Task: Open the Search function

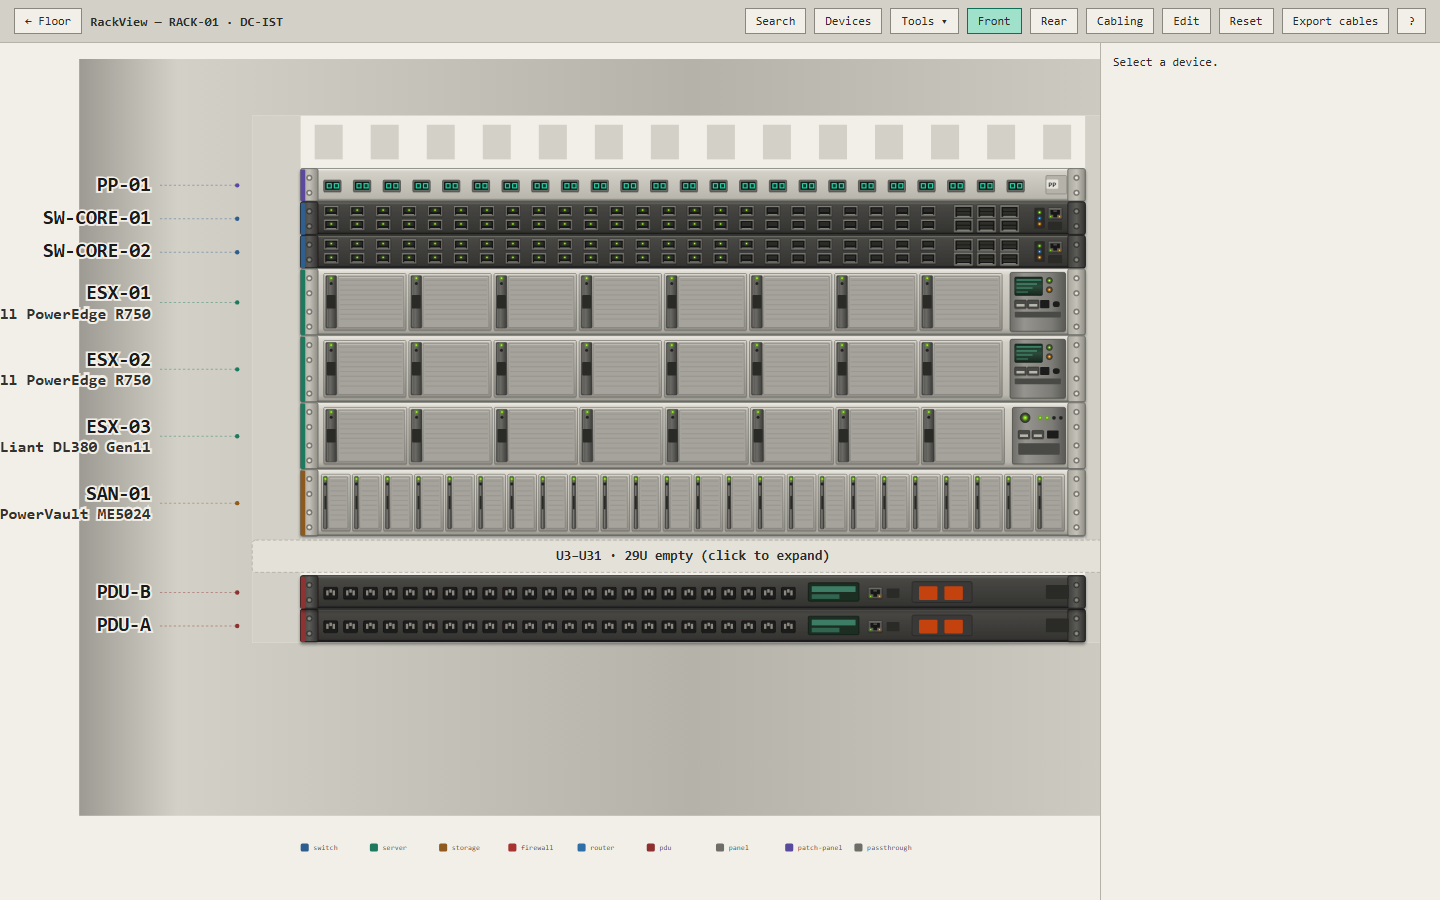Action: tap(775, 21)
